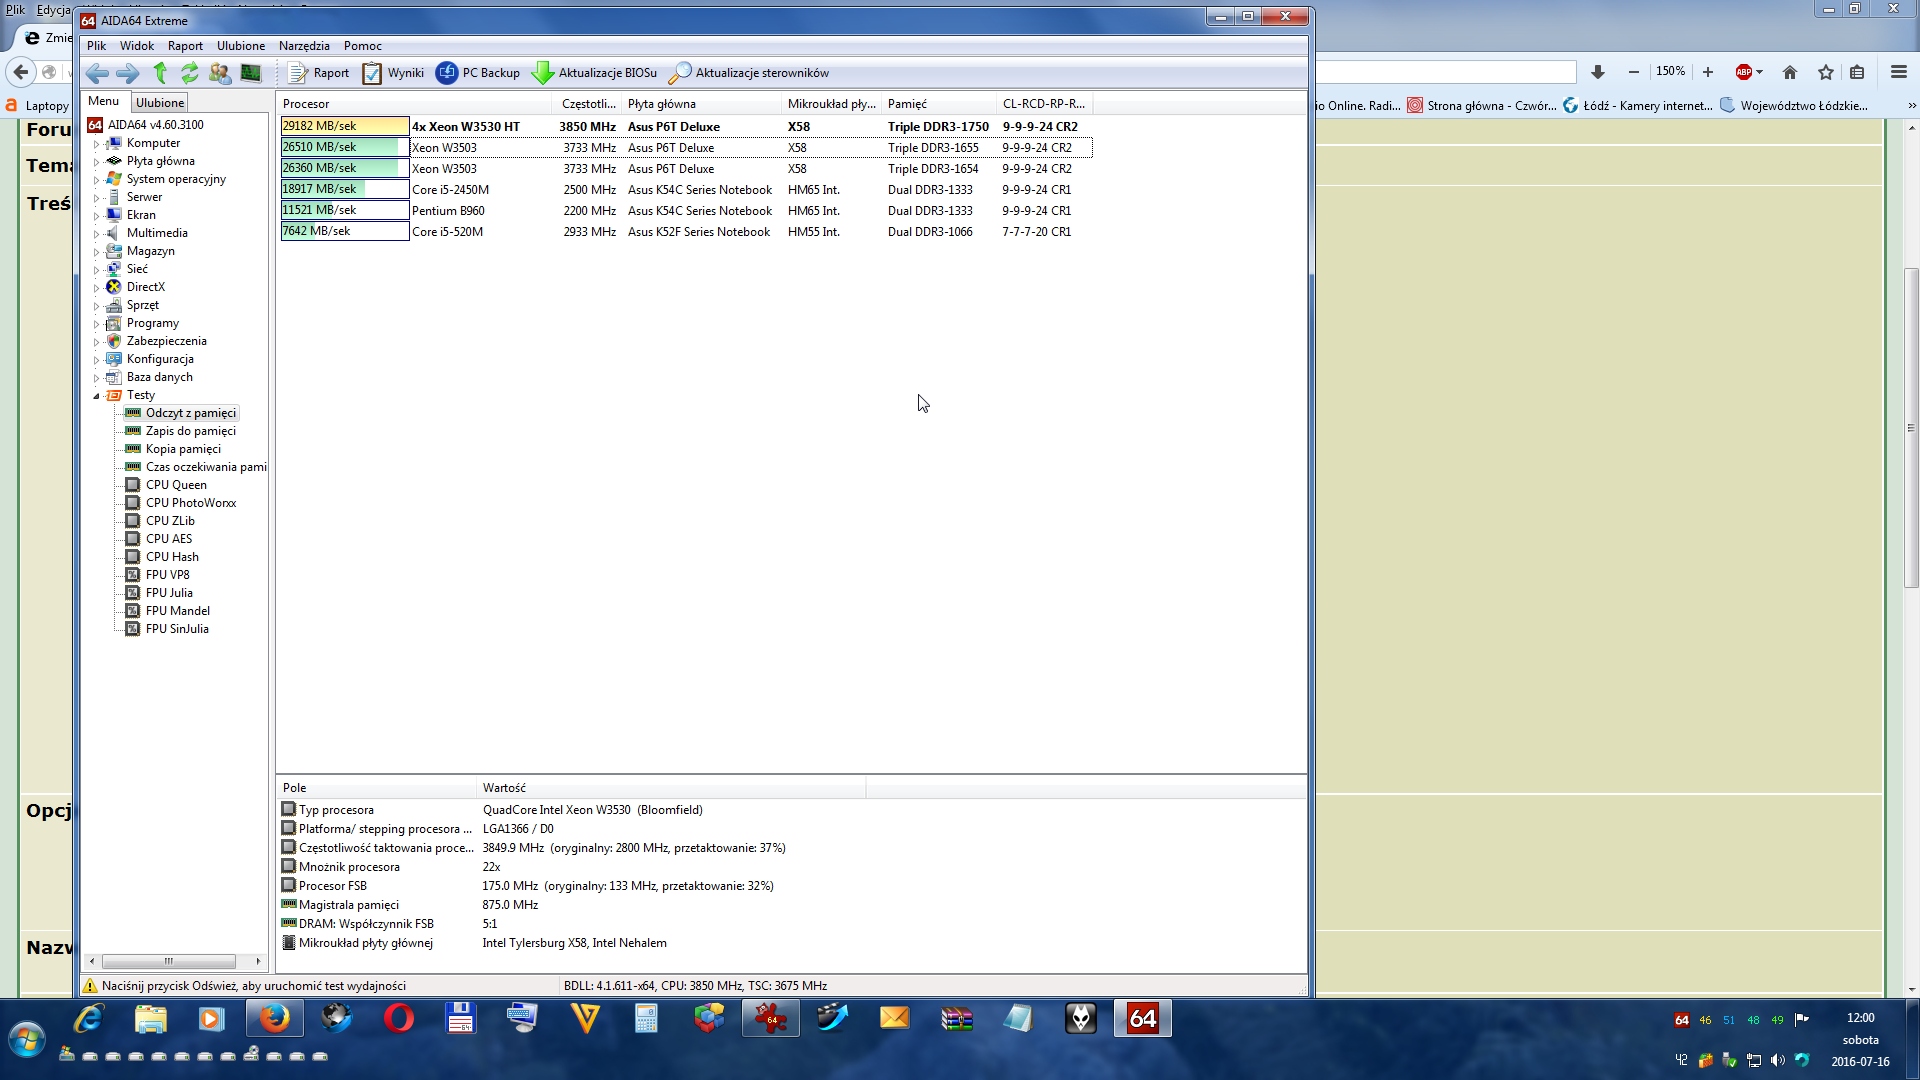Collapse the Testy tree node
This screenshot has width=1920, height=1080.
pos(97,396)
